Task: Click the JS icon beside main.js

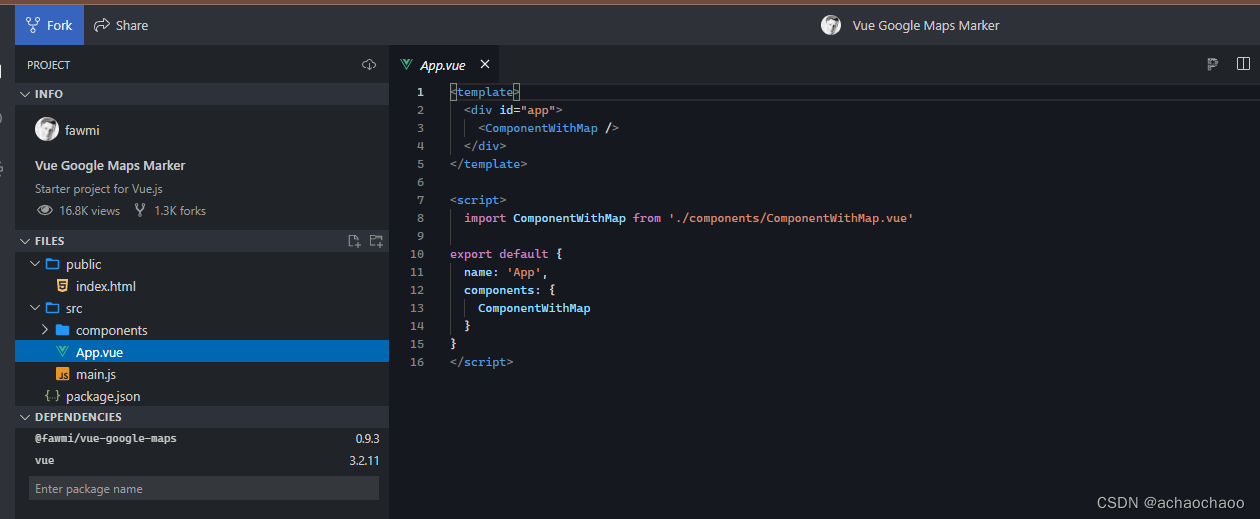Action: 63,374
